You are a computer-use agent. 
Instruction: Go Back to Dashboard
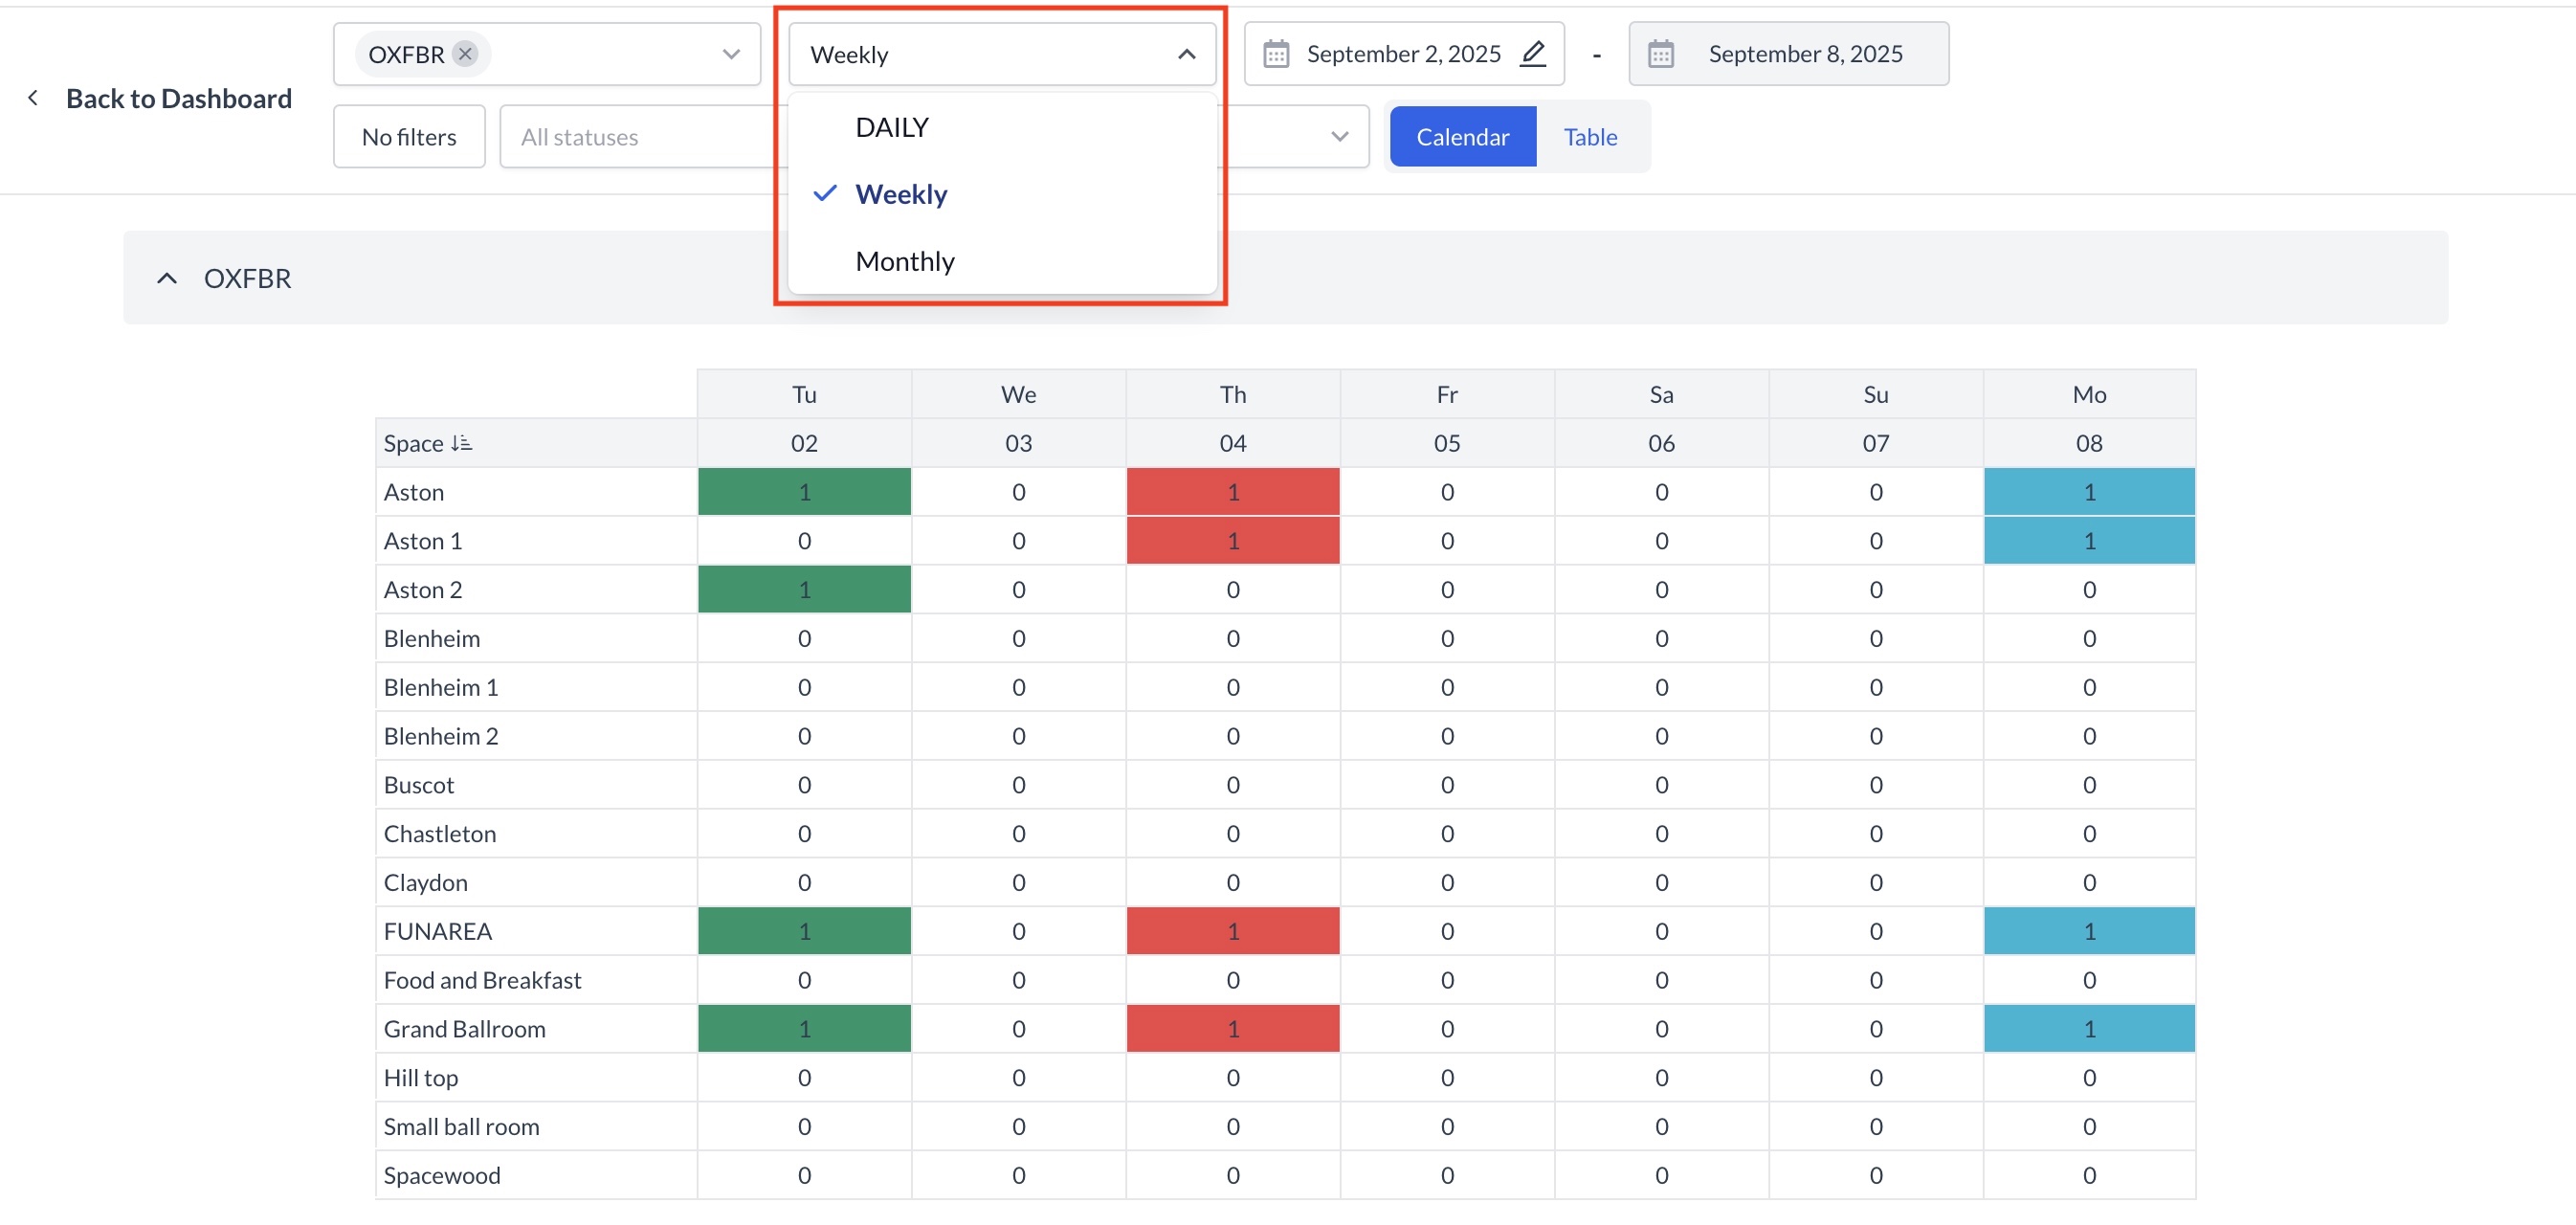178,98
